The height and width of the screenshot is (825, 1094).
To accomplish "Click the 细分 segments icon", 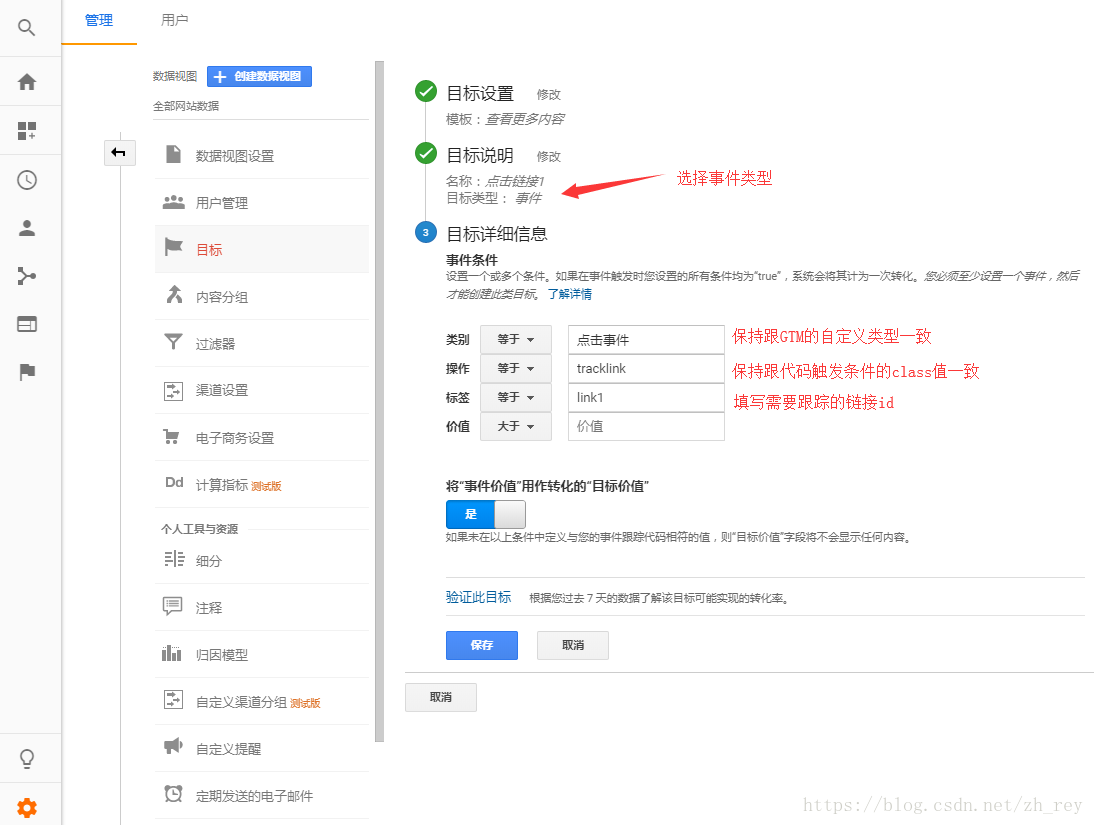I will [x=174, y=559].
